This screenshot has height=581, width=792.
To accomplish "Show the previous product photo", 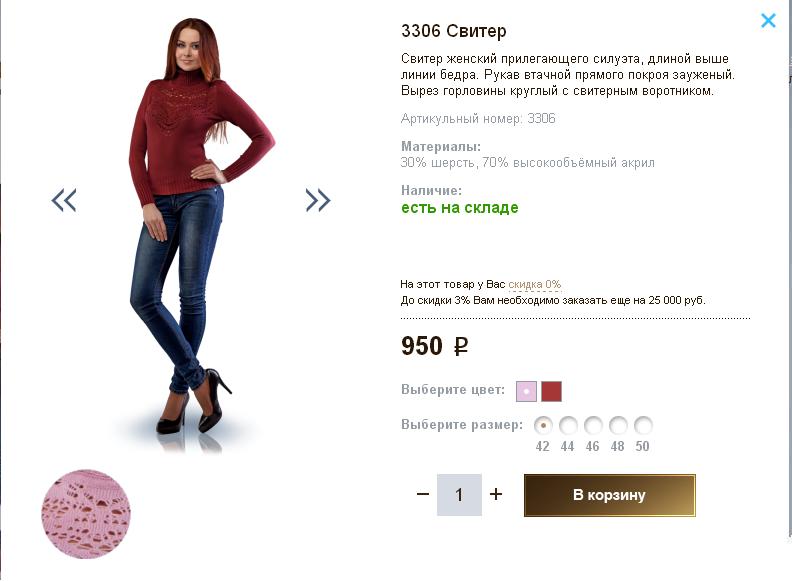I will (x=64, y=201).
